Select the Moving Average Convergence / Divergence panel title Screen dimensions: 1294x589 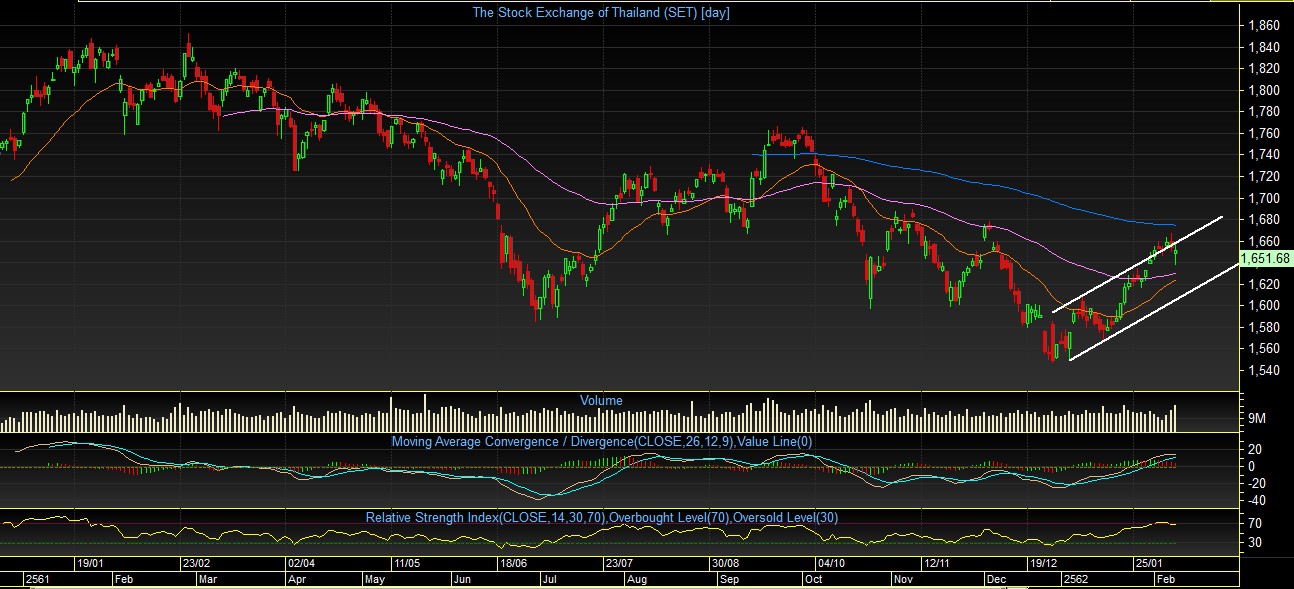(602, 441)
